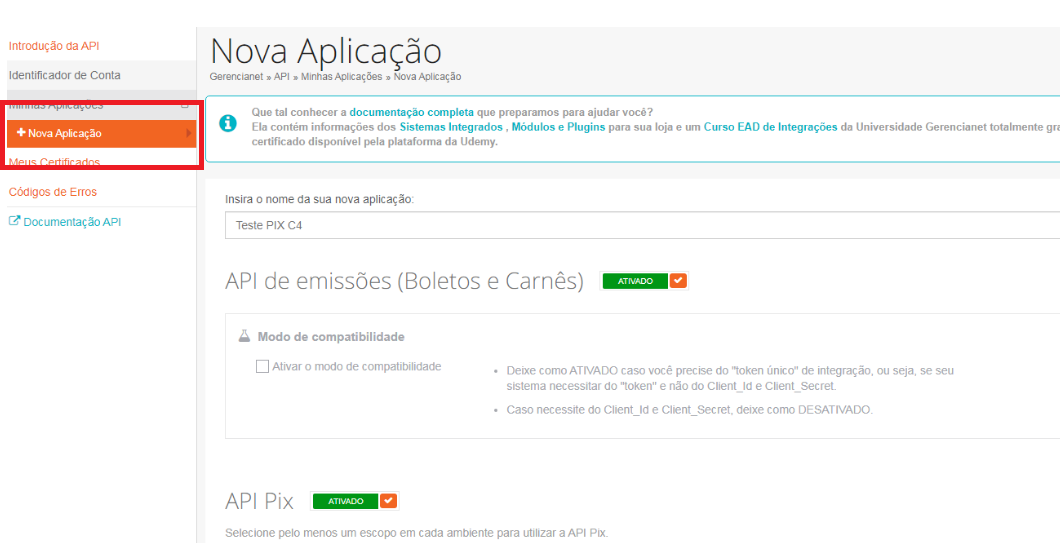Collapse the Minhas Aplicações sidebar section
The height and width of the screenshot is (546, 1063).
[x=184, y=105]
